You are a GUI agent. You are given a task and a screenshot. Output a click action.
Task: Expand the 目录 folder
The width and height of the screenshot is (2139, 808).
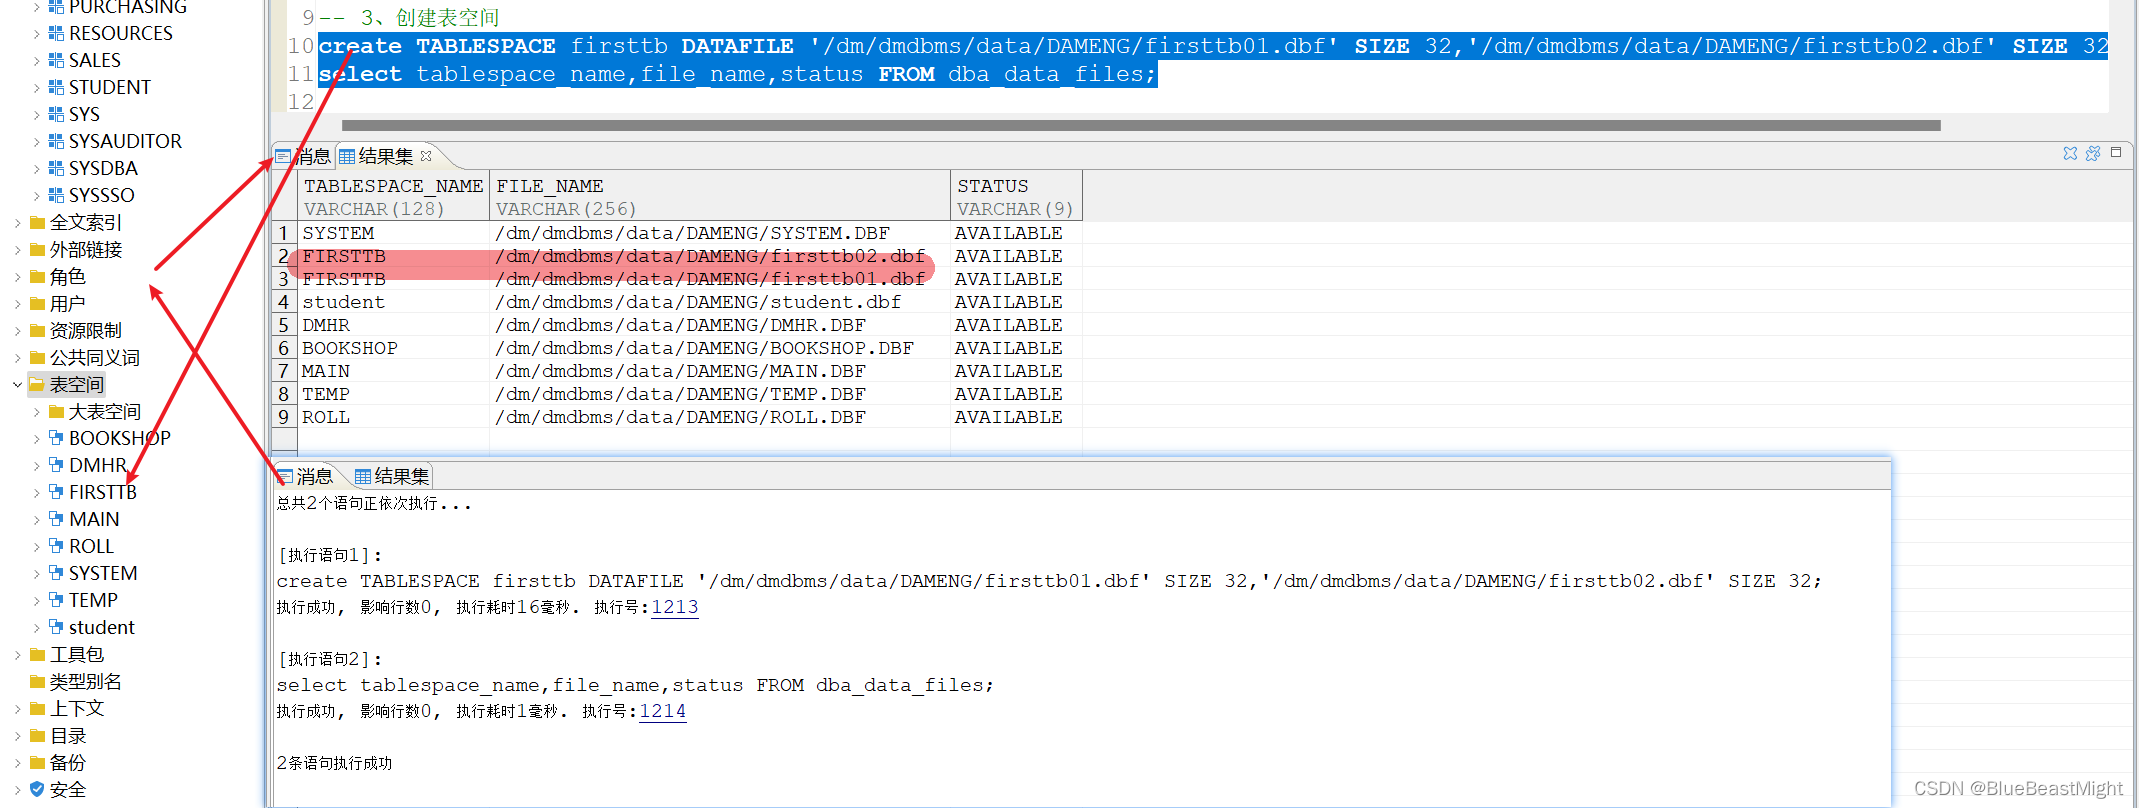17,735
